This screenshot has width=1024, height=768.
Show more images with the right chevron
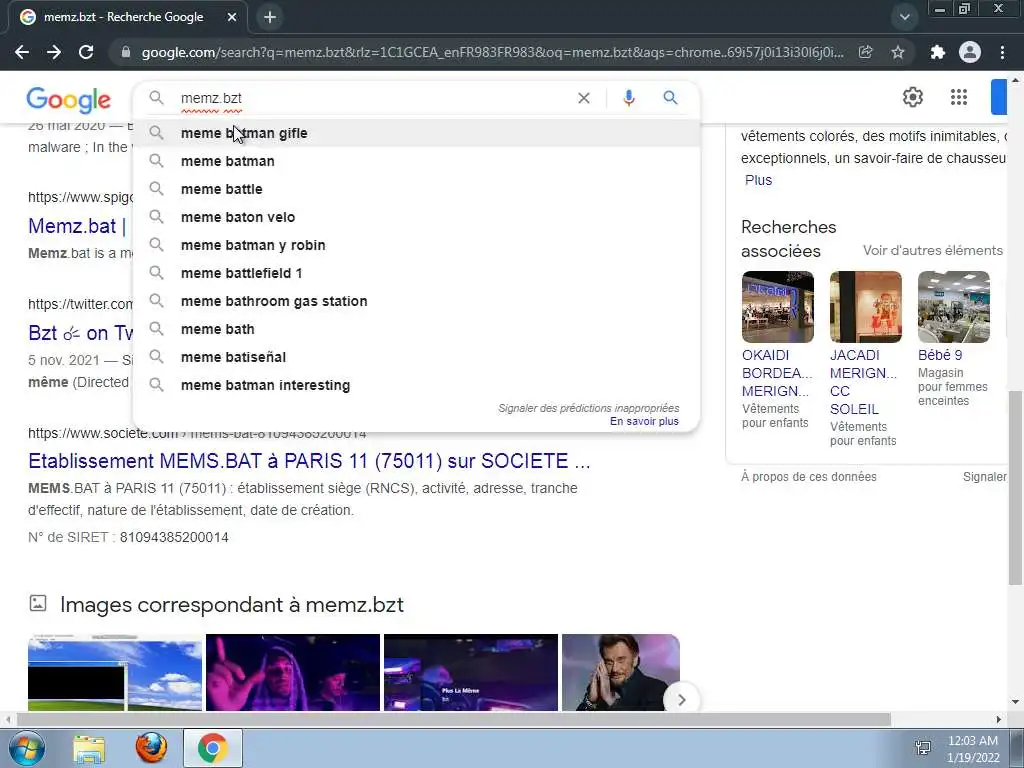click(x=681, y=700)
